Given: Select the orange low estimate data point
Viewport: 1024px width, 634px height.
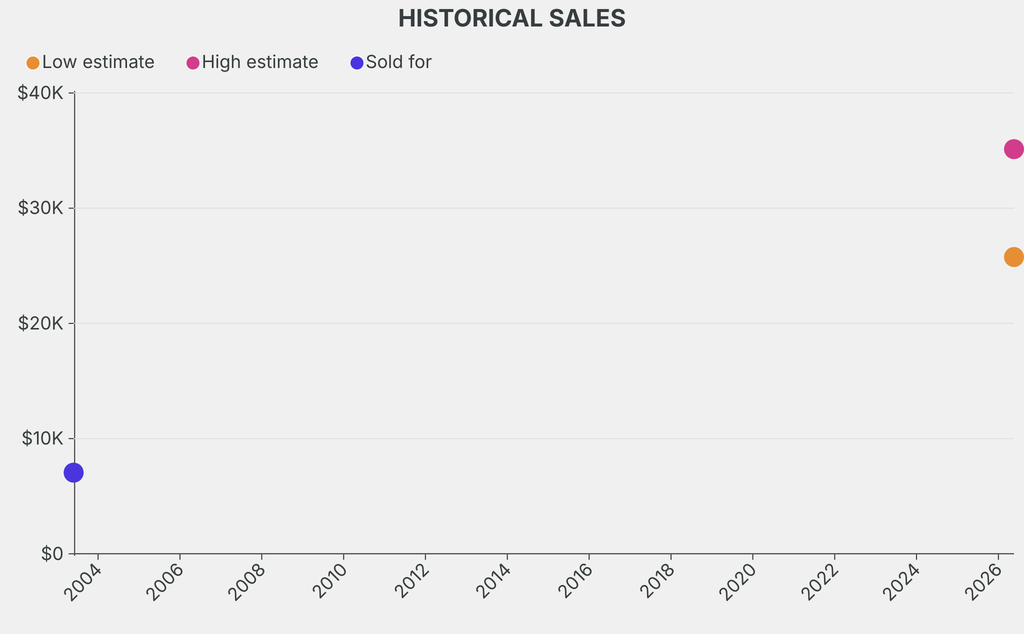Looking at the screenshot, I should tap(1014, 257).
